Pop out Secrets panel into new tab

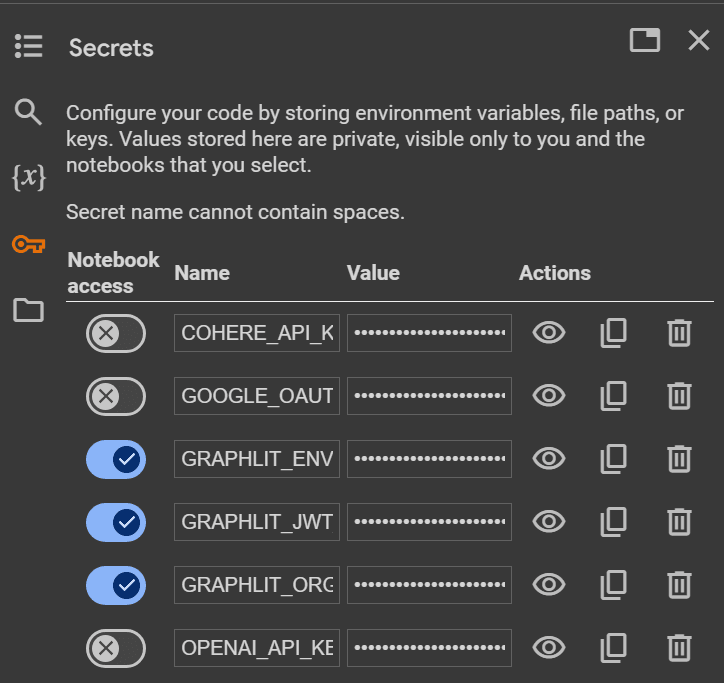coord(645,40)
